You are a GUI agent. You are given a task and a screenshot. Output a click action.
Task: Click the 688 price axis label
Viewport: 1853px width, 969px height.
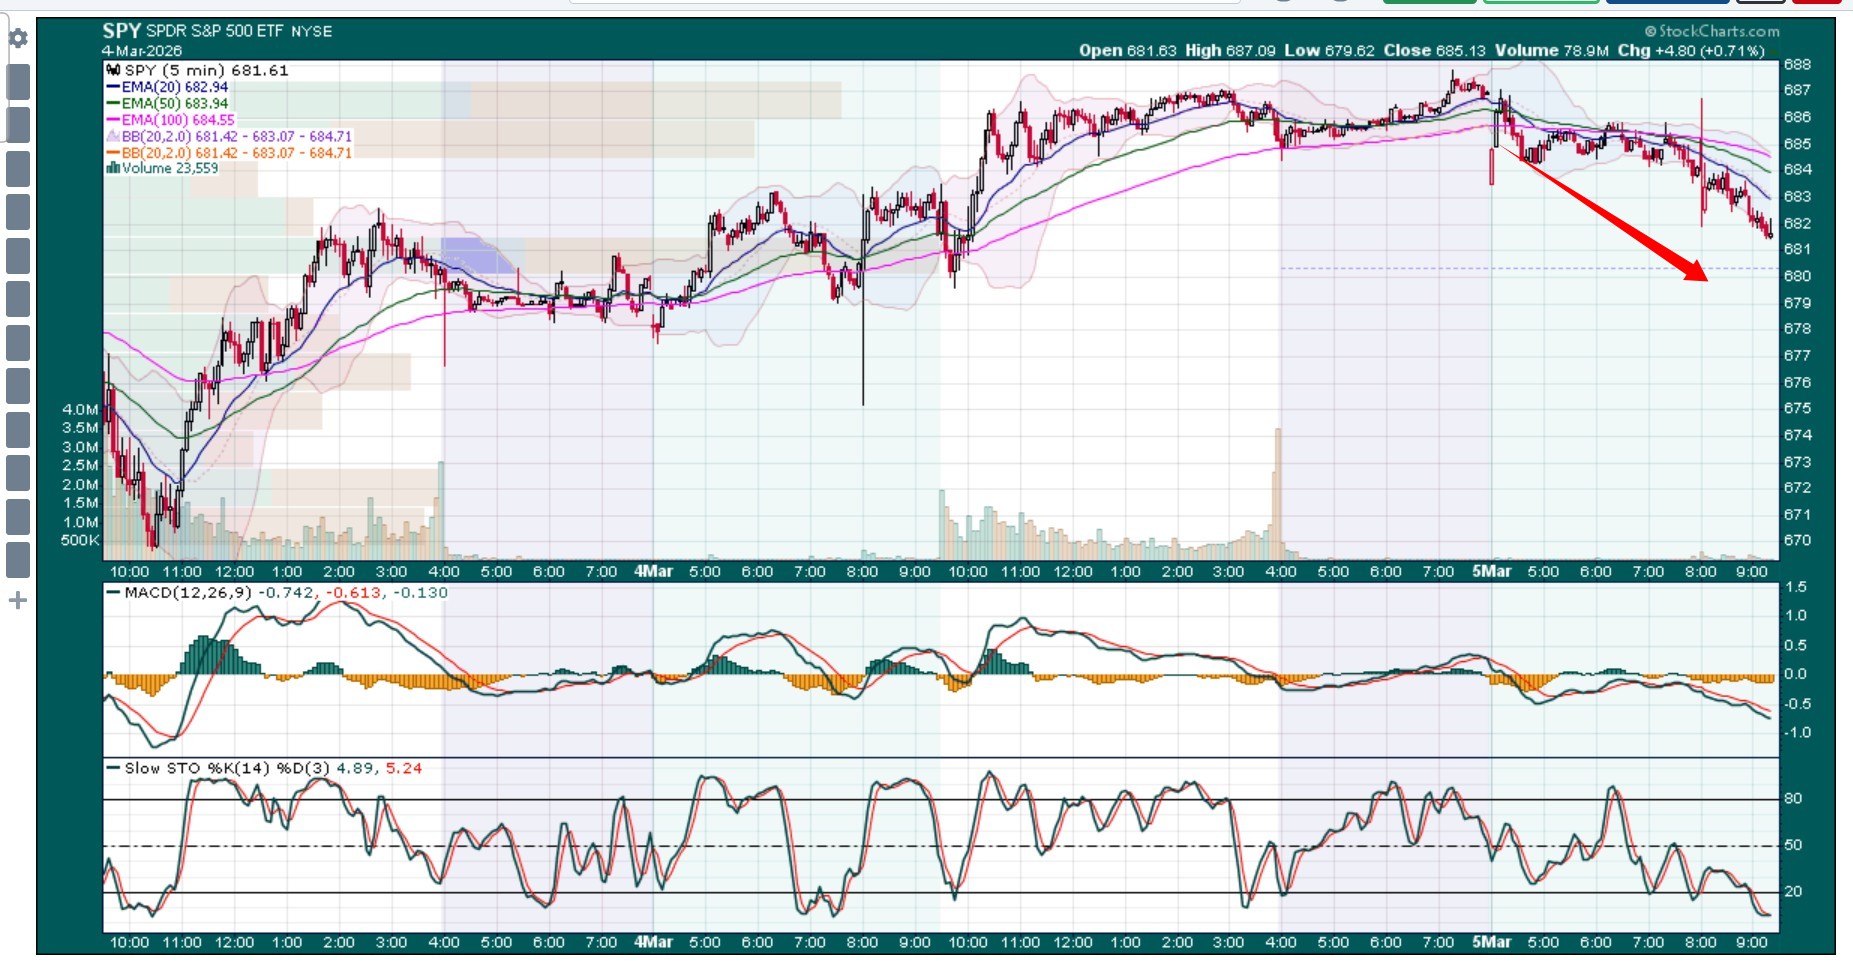[x=1797, y=65]
